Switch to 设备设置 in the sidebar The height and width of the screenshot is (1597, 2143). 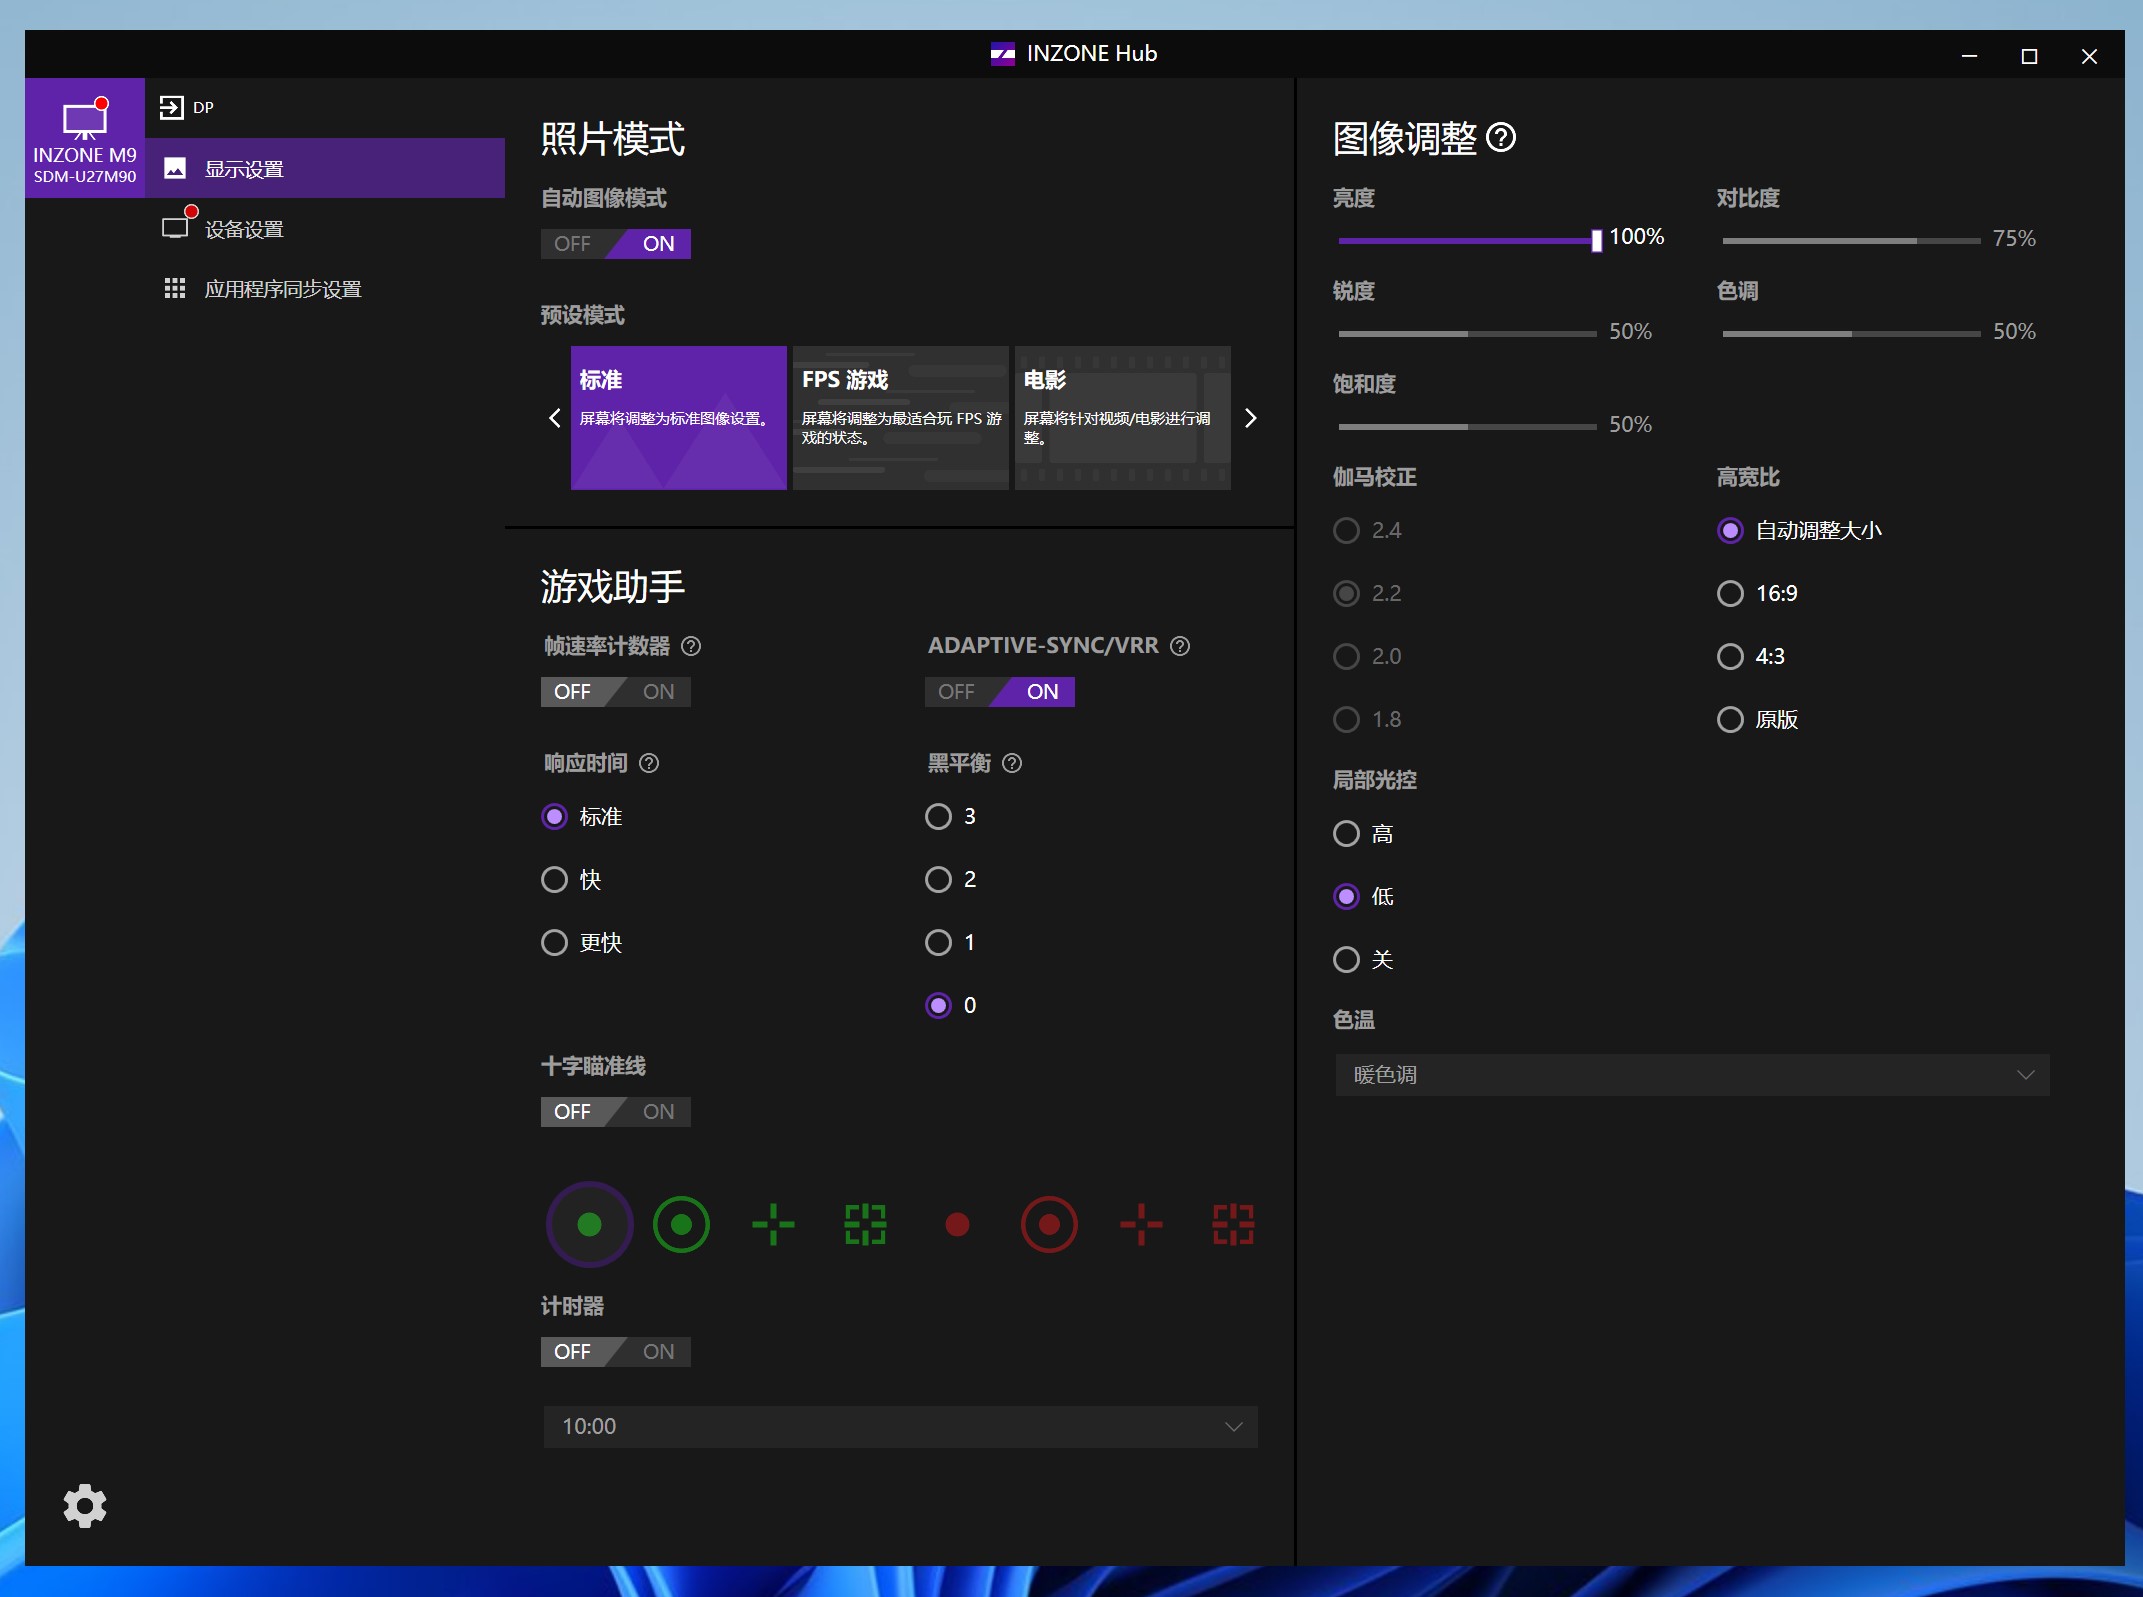coord(243,228)
